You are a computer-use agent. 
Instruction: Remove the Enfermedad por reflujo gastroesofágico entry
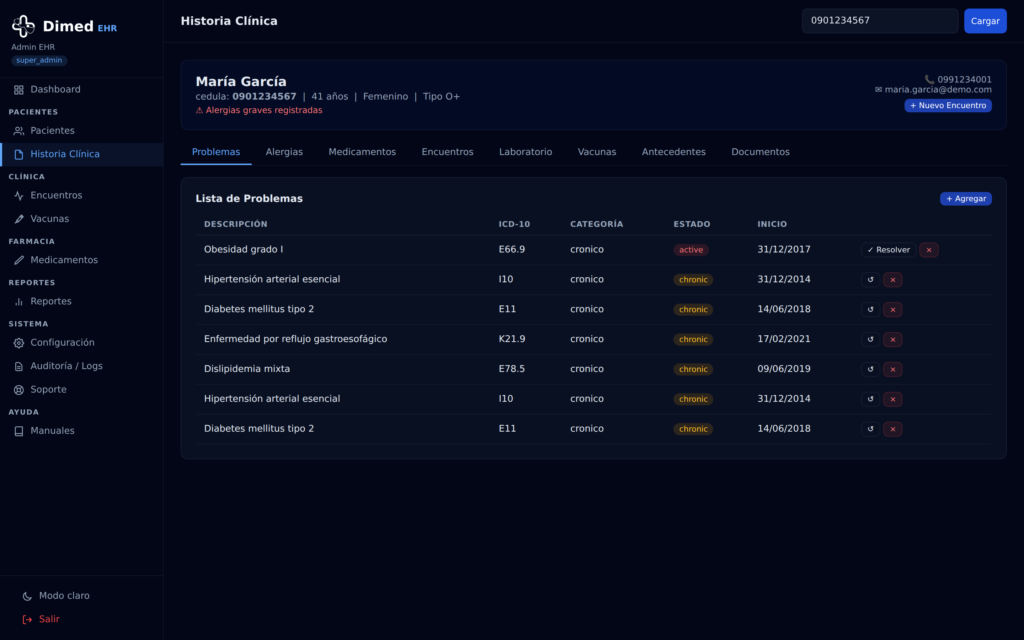point(893,339)
